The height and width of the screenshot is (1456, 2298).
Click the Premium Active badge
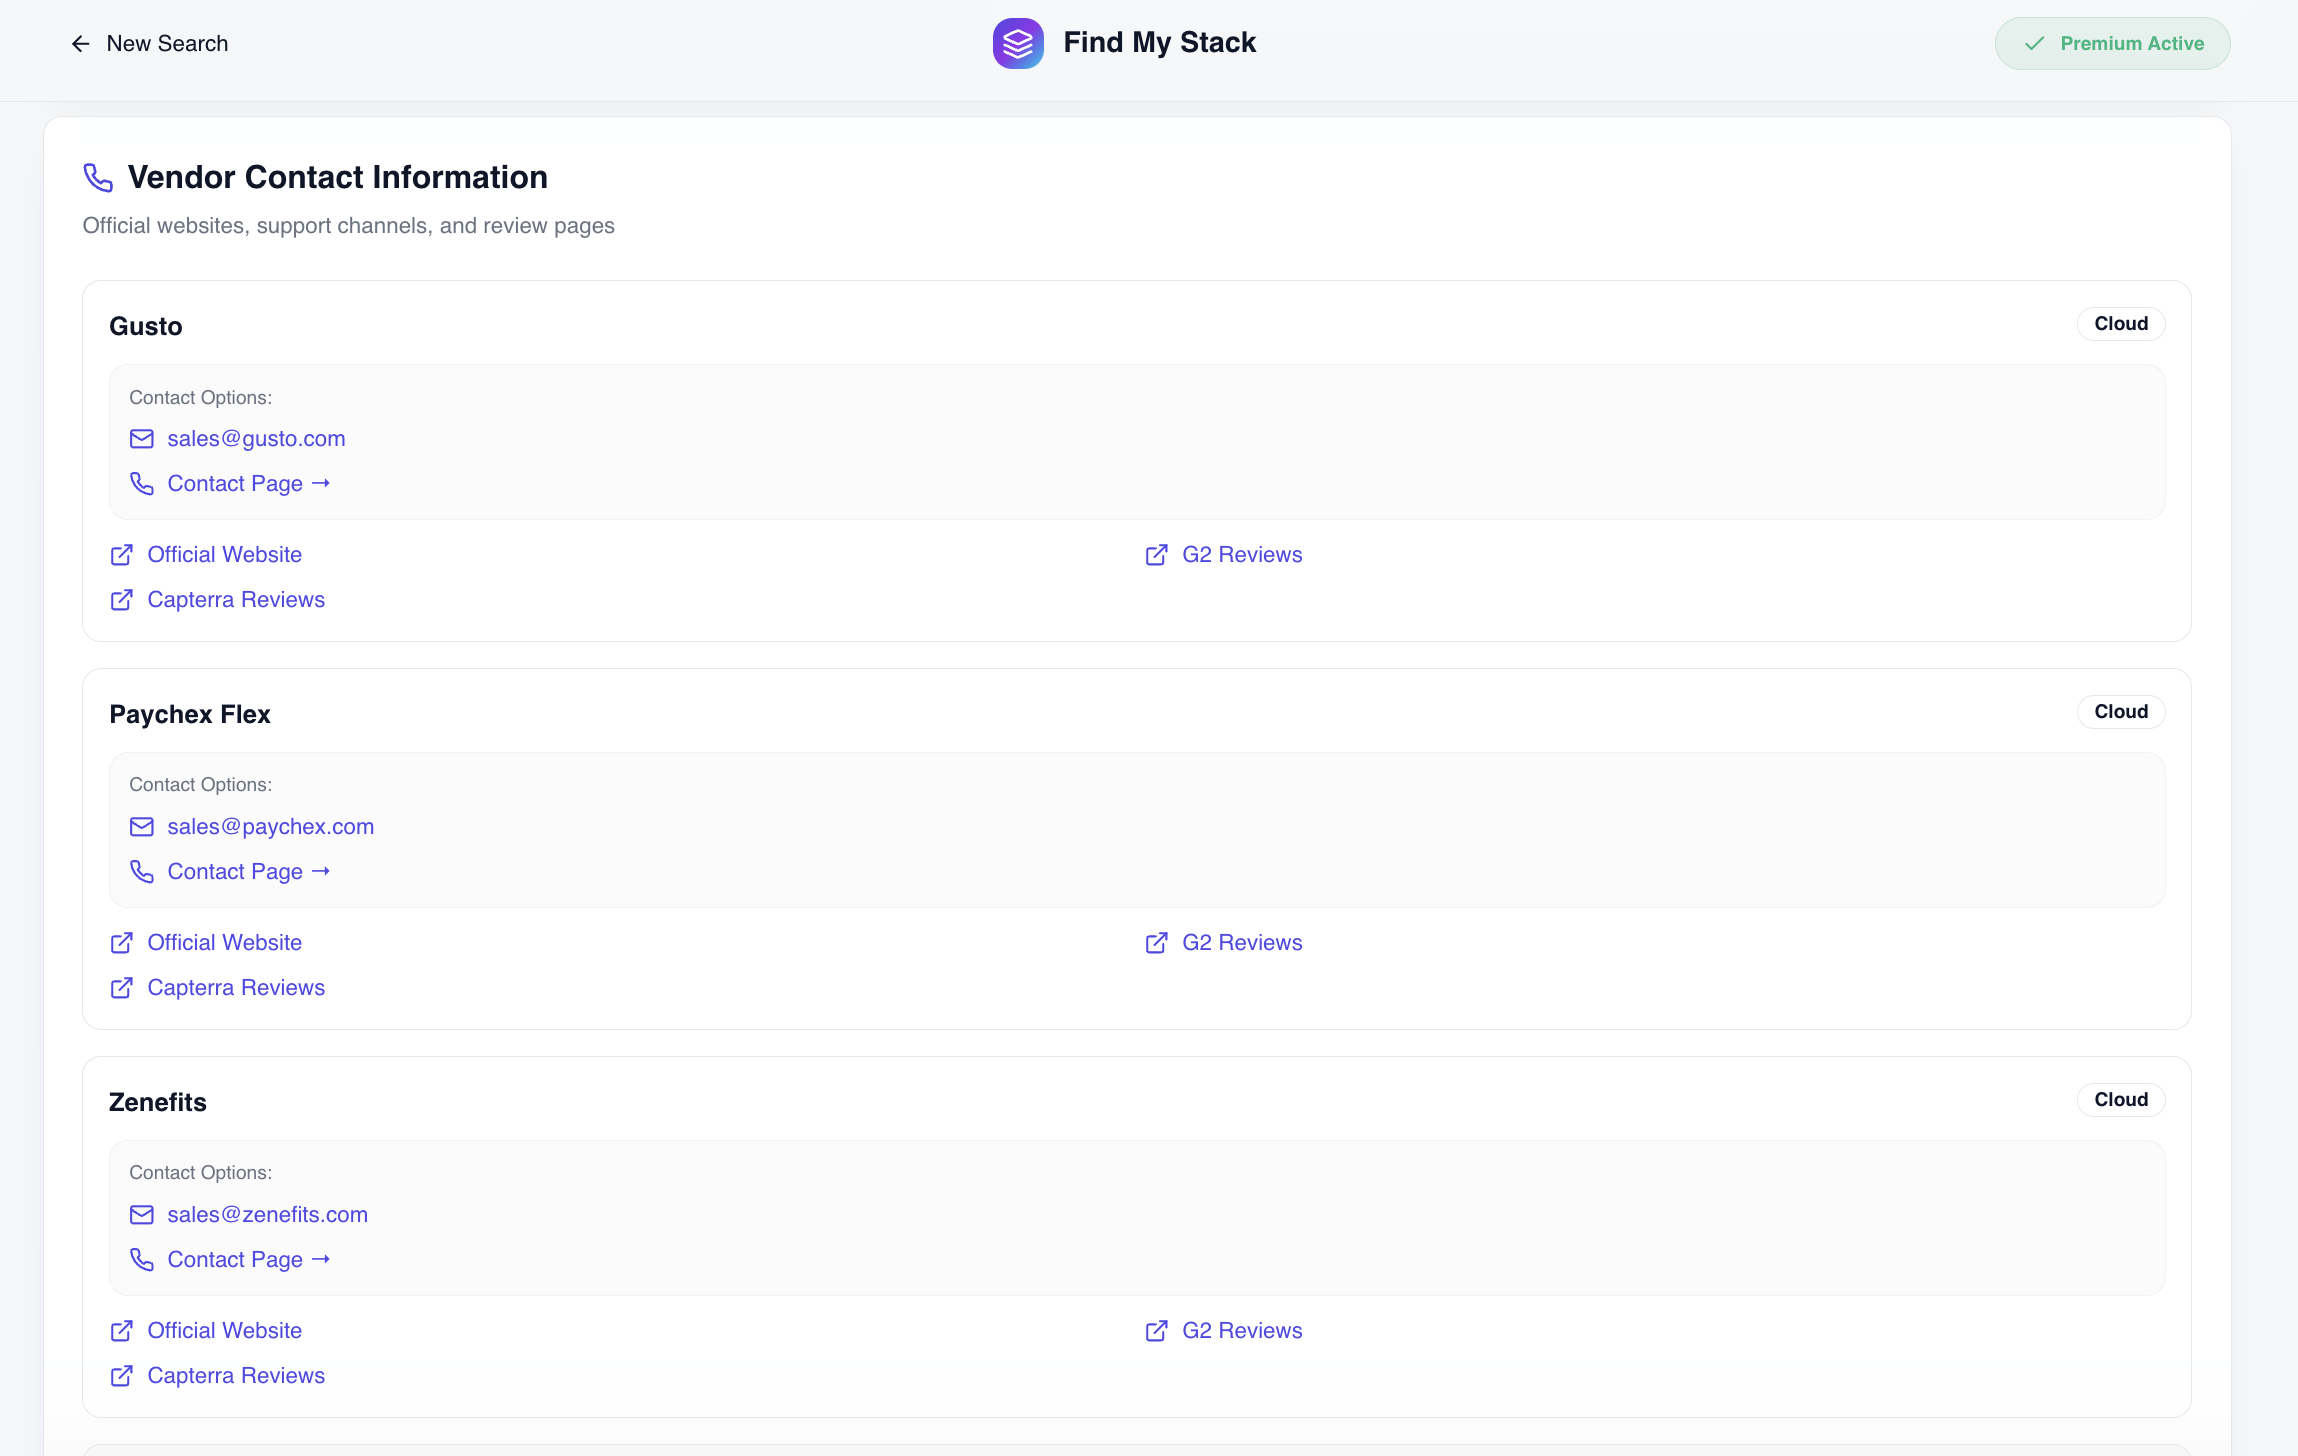pyautogui.click(x=2112, y=43)
